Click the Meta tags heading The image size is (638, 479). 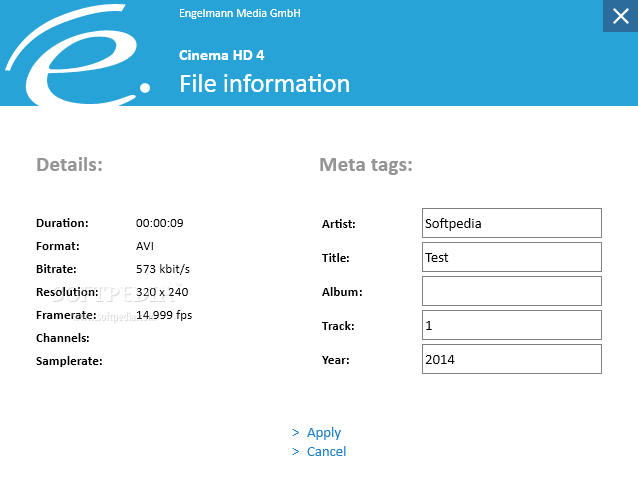pos(366,165)
